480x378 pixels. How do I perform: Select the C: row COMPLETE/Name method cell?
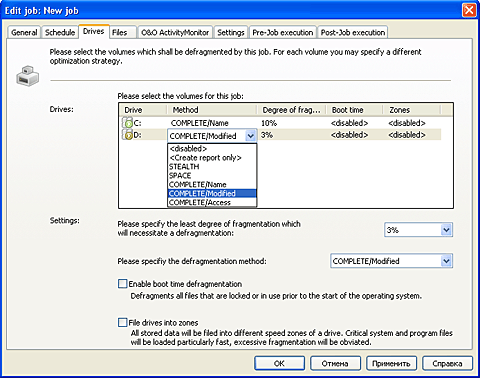[199, 123]
